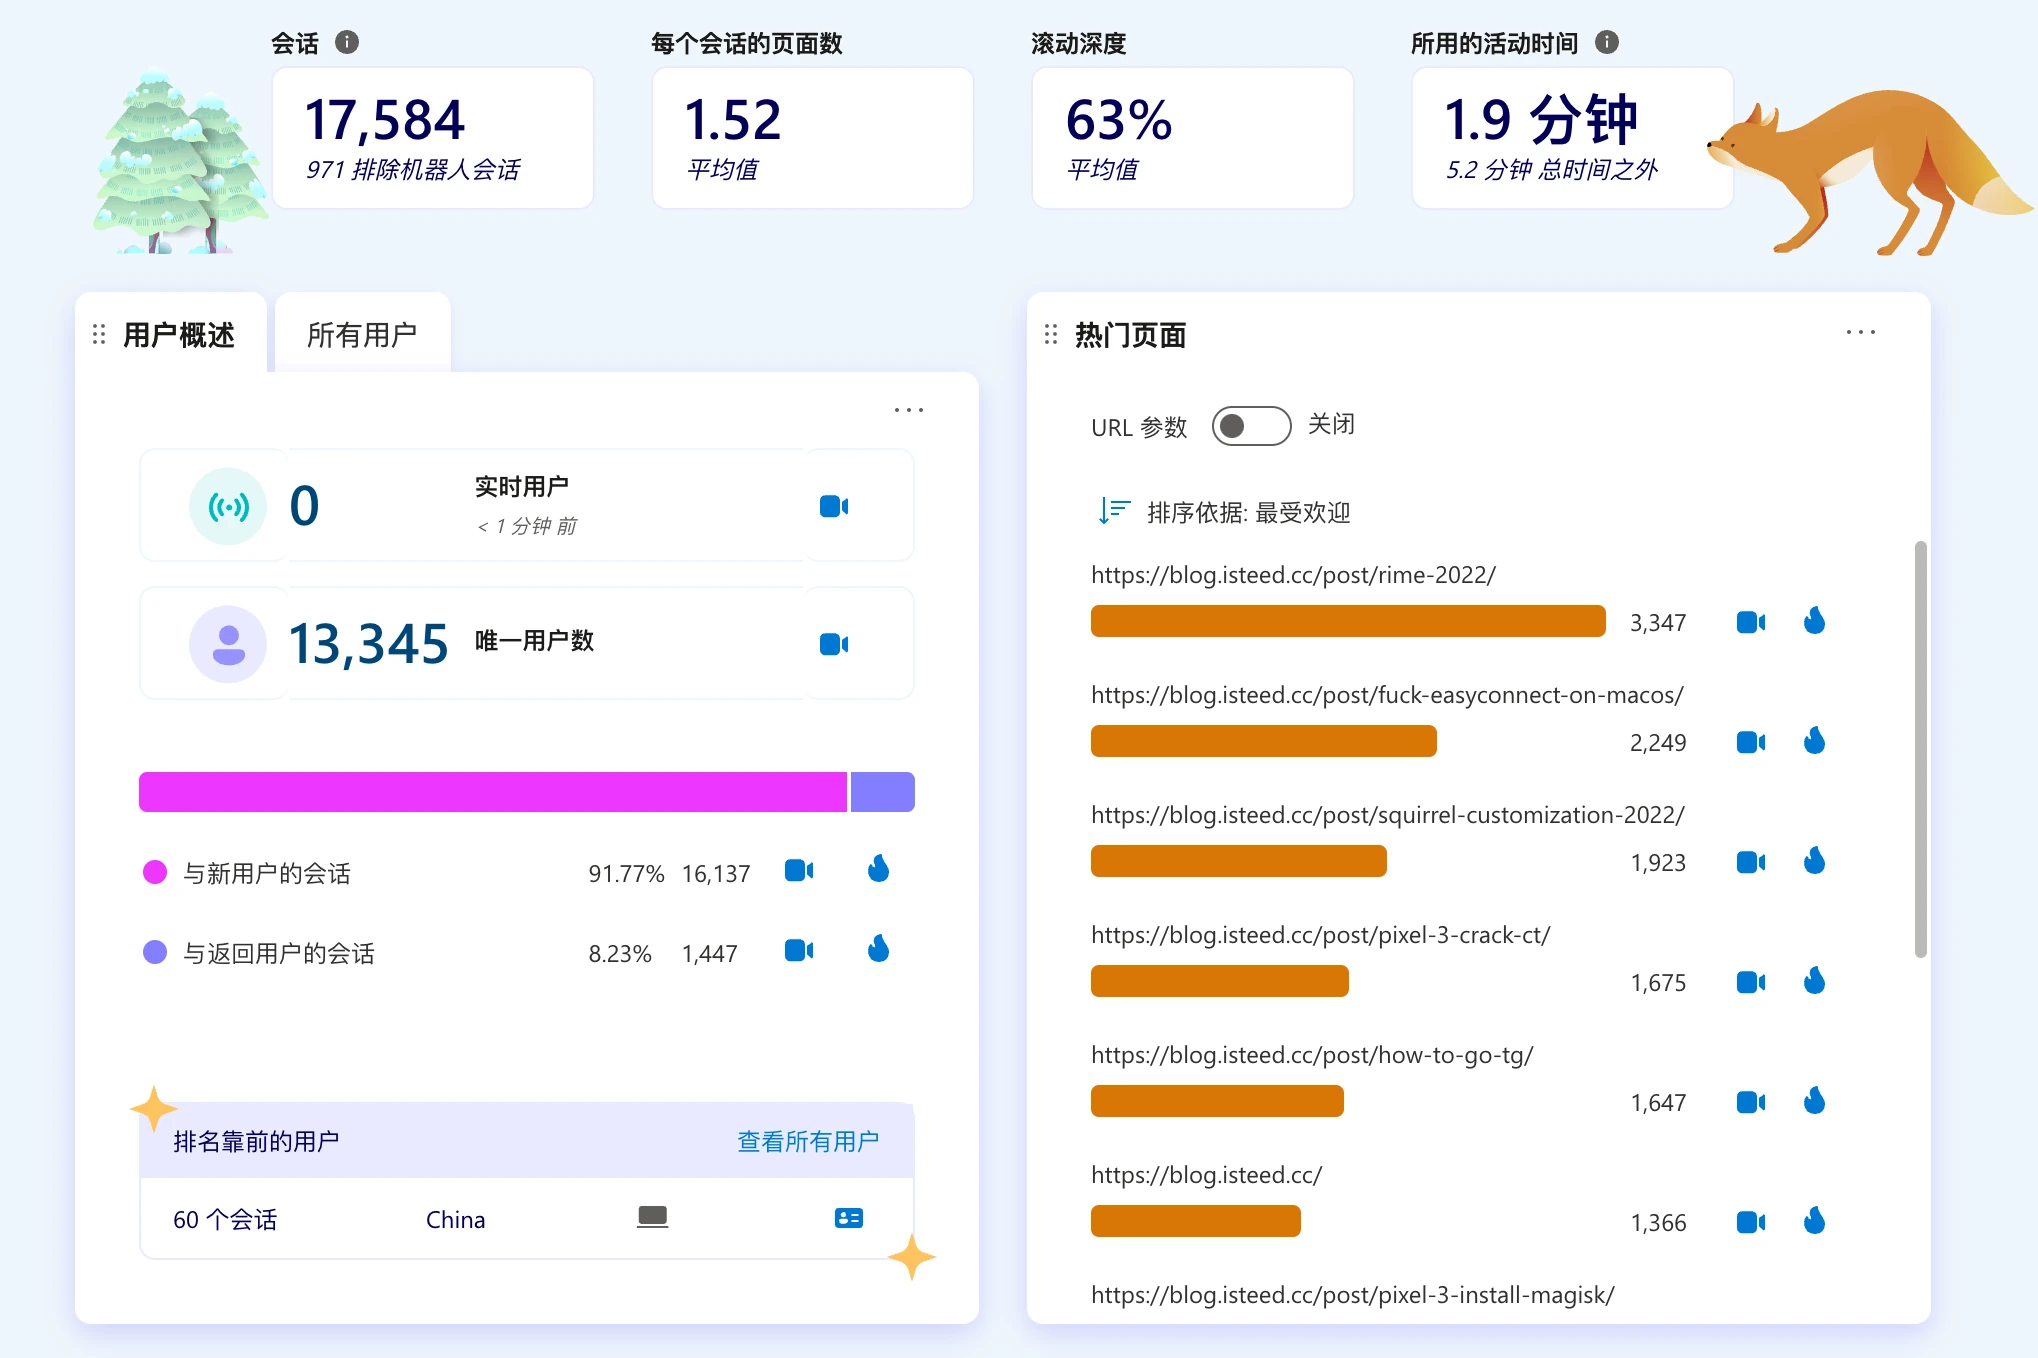The width and height of the screenshot is (2038, 1358).
Task: Open recordings for 与返回用户的会话 row
Action: pos(798,950)
